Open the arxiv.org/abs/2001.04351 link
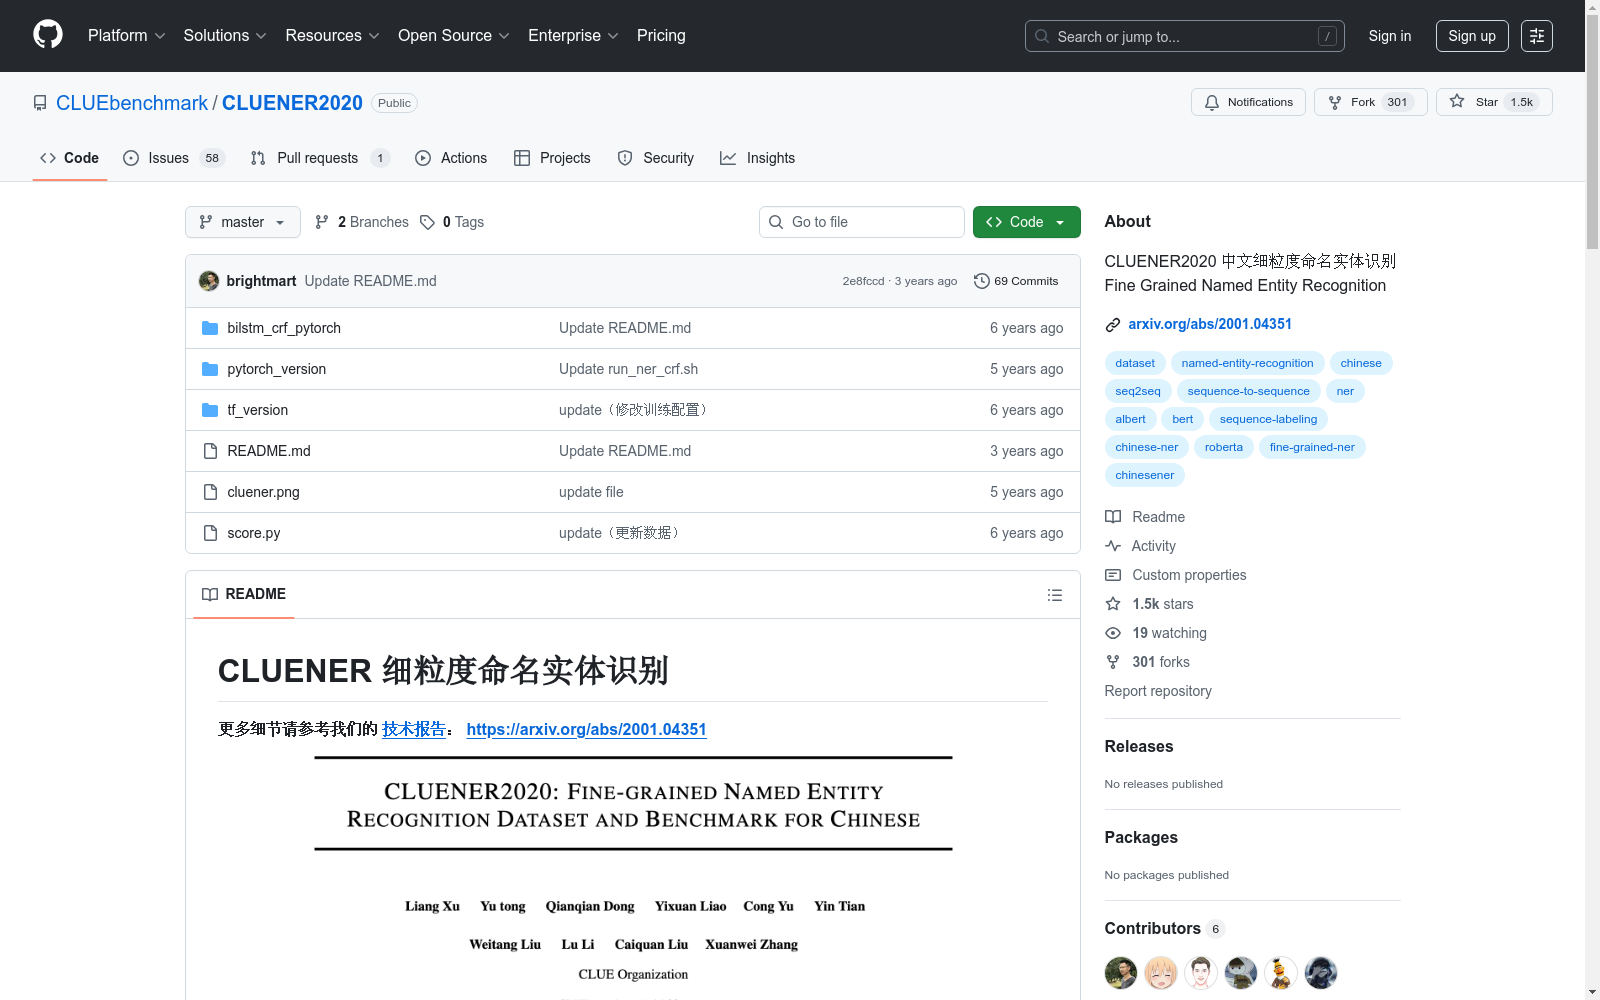The width and height of the screenshot is (1600, 1000). 1209,324
